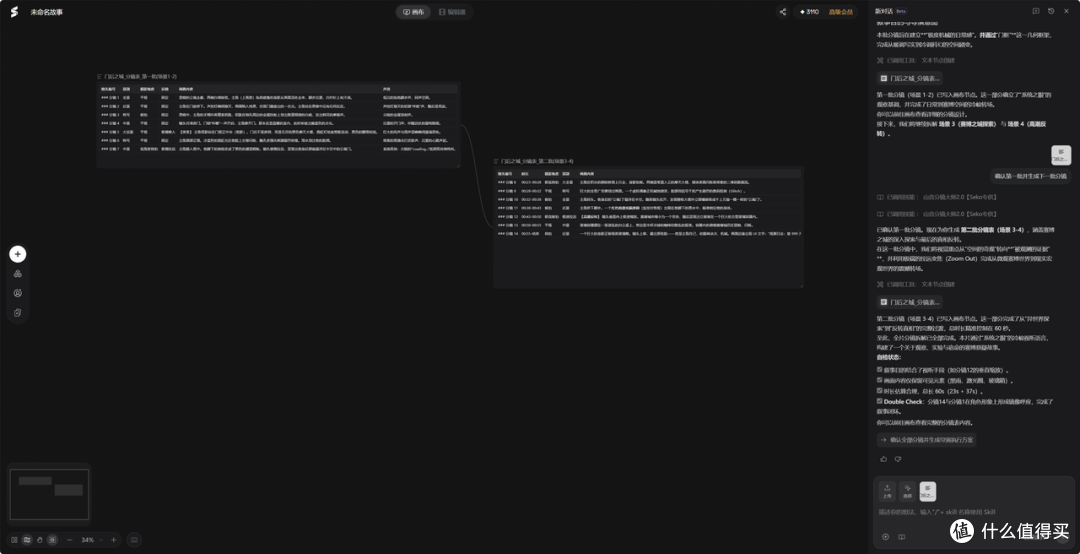Click the 选择 select button in input box
Image resolution: width=1080 pixels, height=554 pixels.
pos(907,491)
